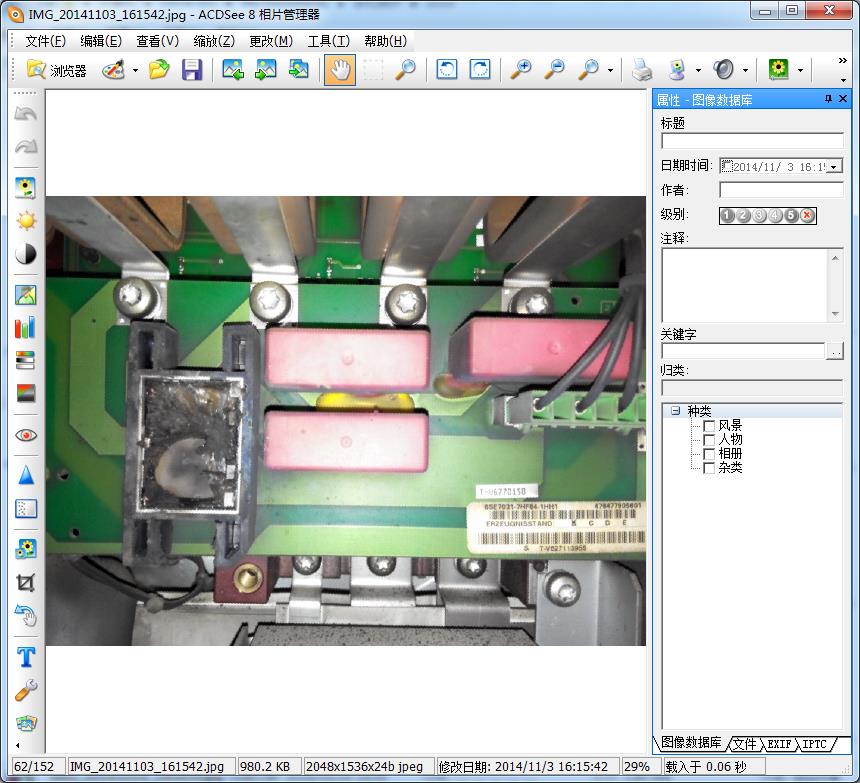860x783 pixels.
Task: Go to next image icon
Action: 266,70
